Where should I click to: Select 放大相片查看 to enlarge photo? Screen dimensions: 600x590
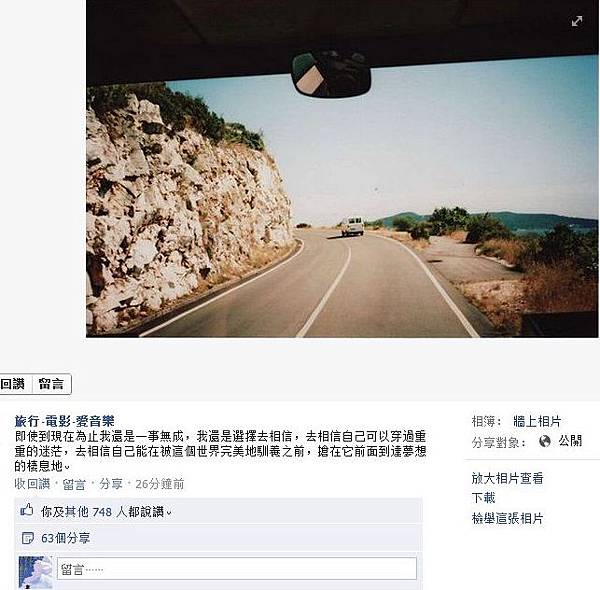(507, 478)
